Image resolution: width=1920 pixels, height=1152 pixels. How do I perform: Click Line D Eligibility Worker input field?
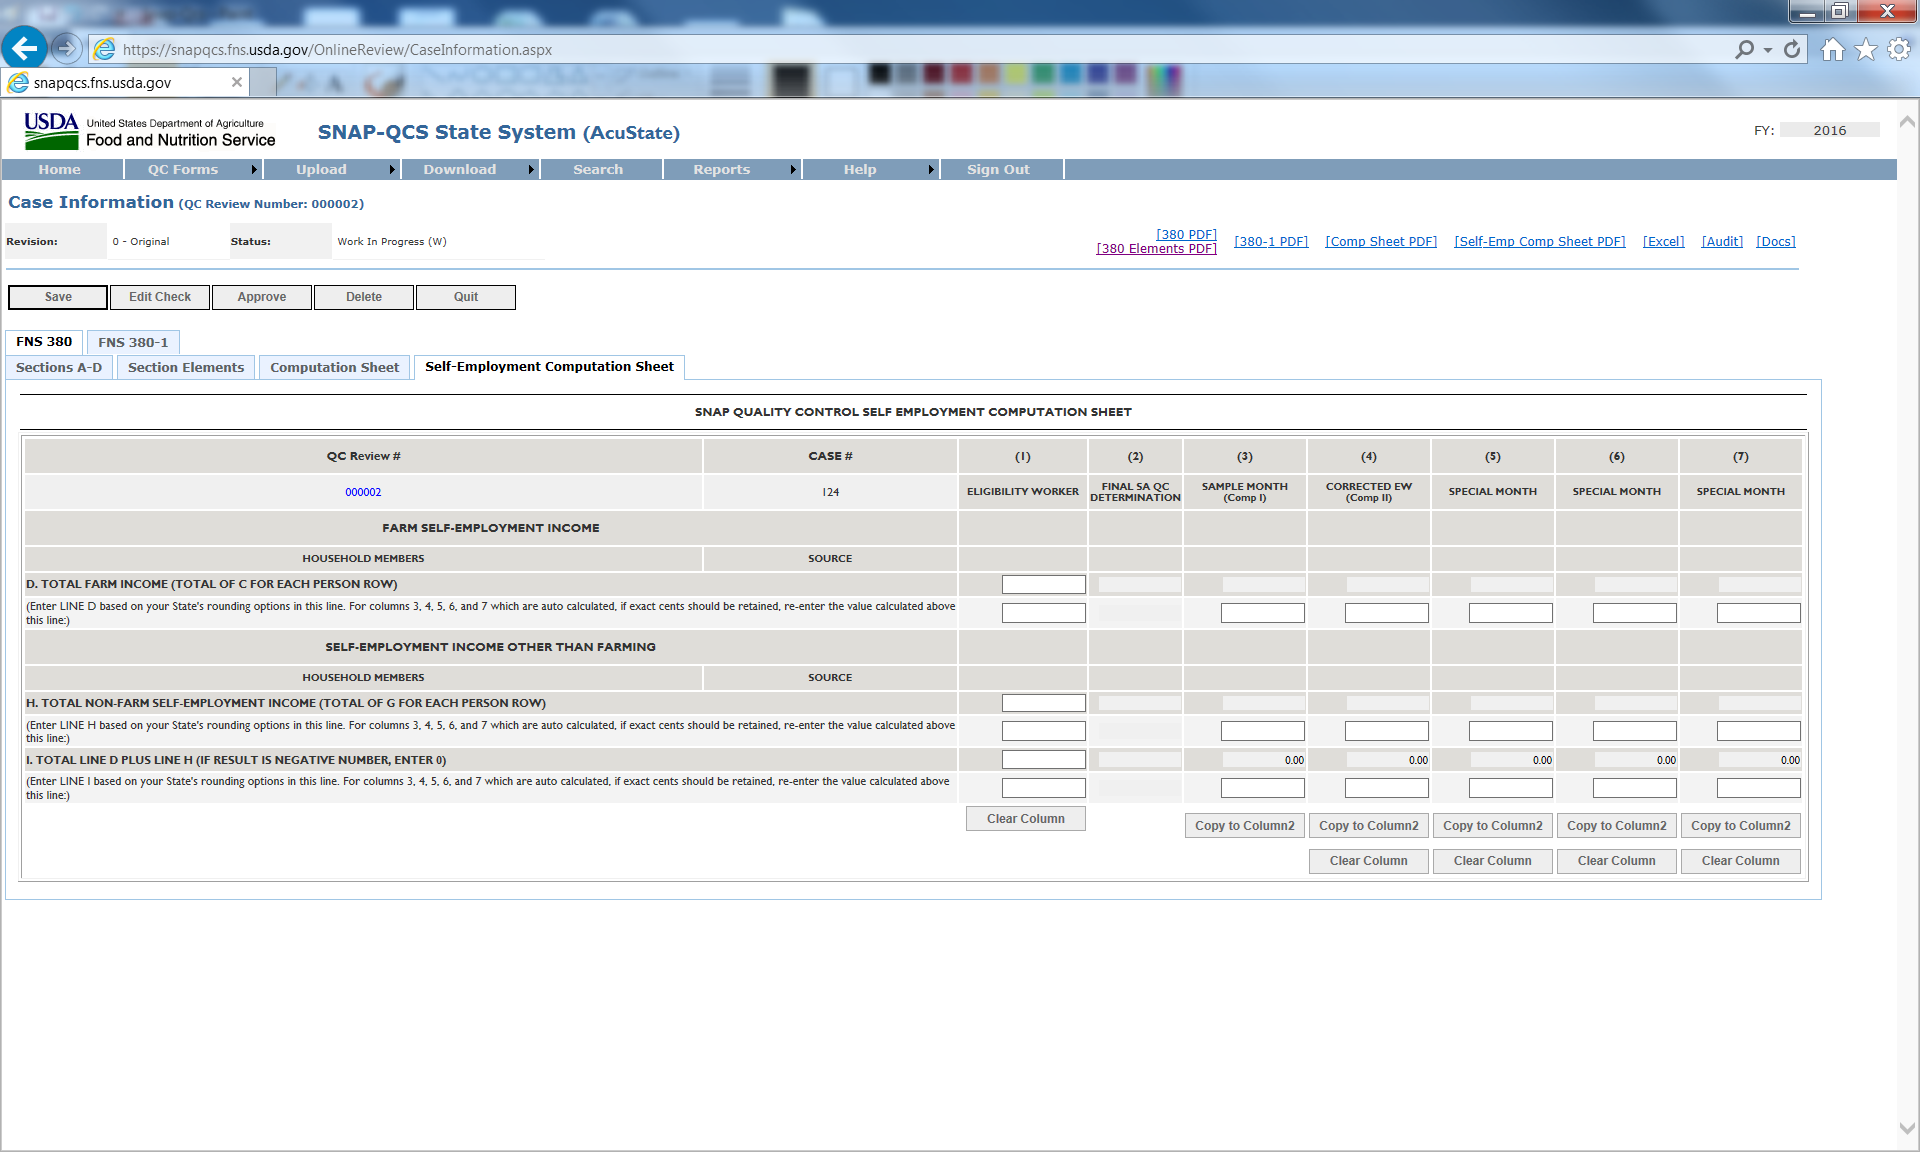(1043, 584)
